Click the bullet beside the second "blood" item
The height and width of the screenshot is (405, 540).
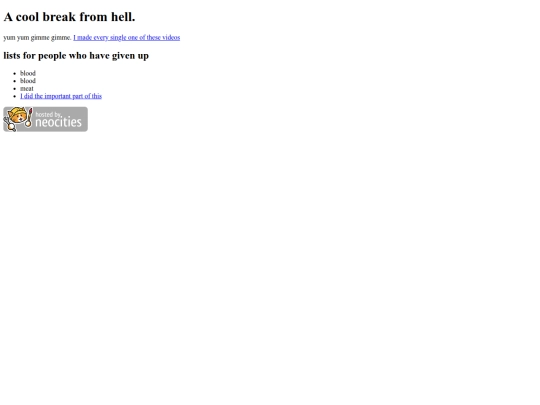tap(14, 81)
